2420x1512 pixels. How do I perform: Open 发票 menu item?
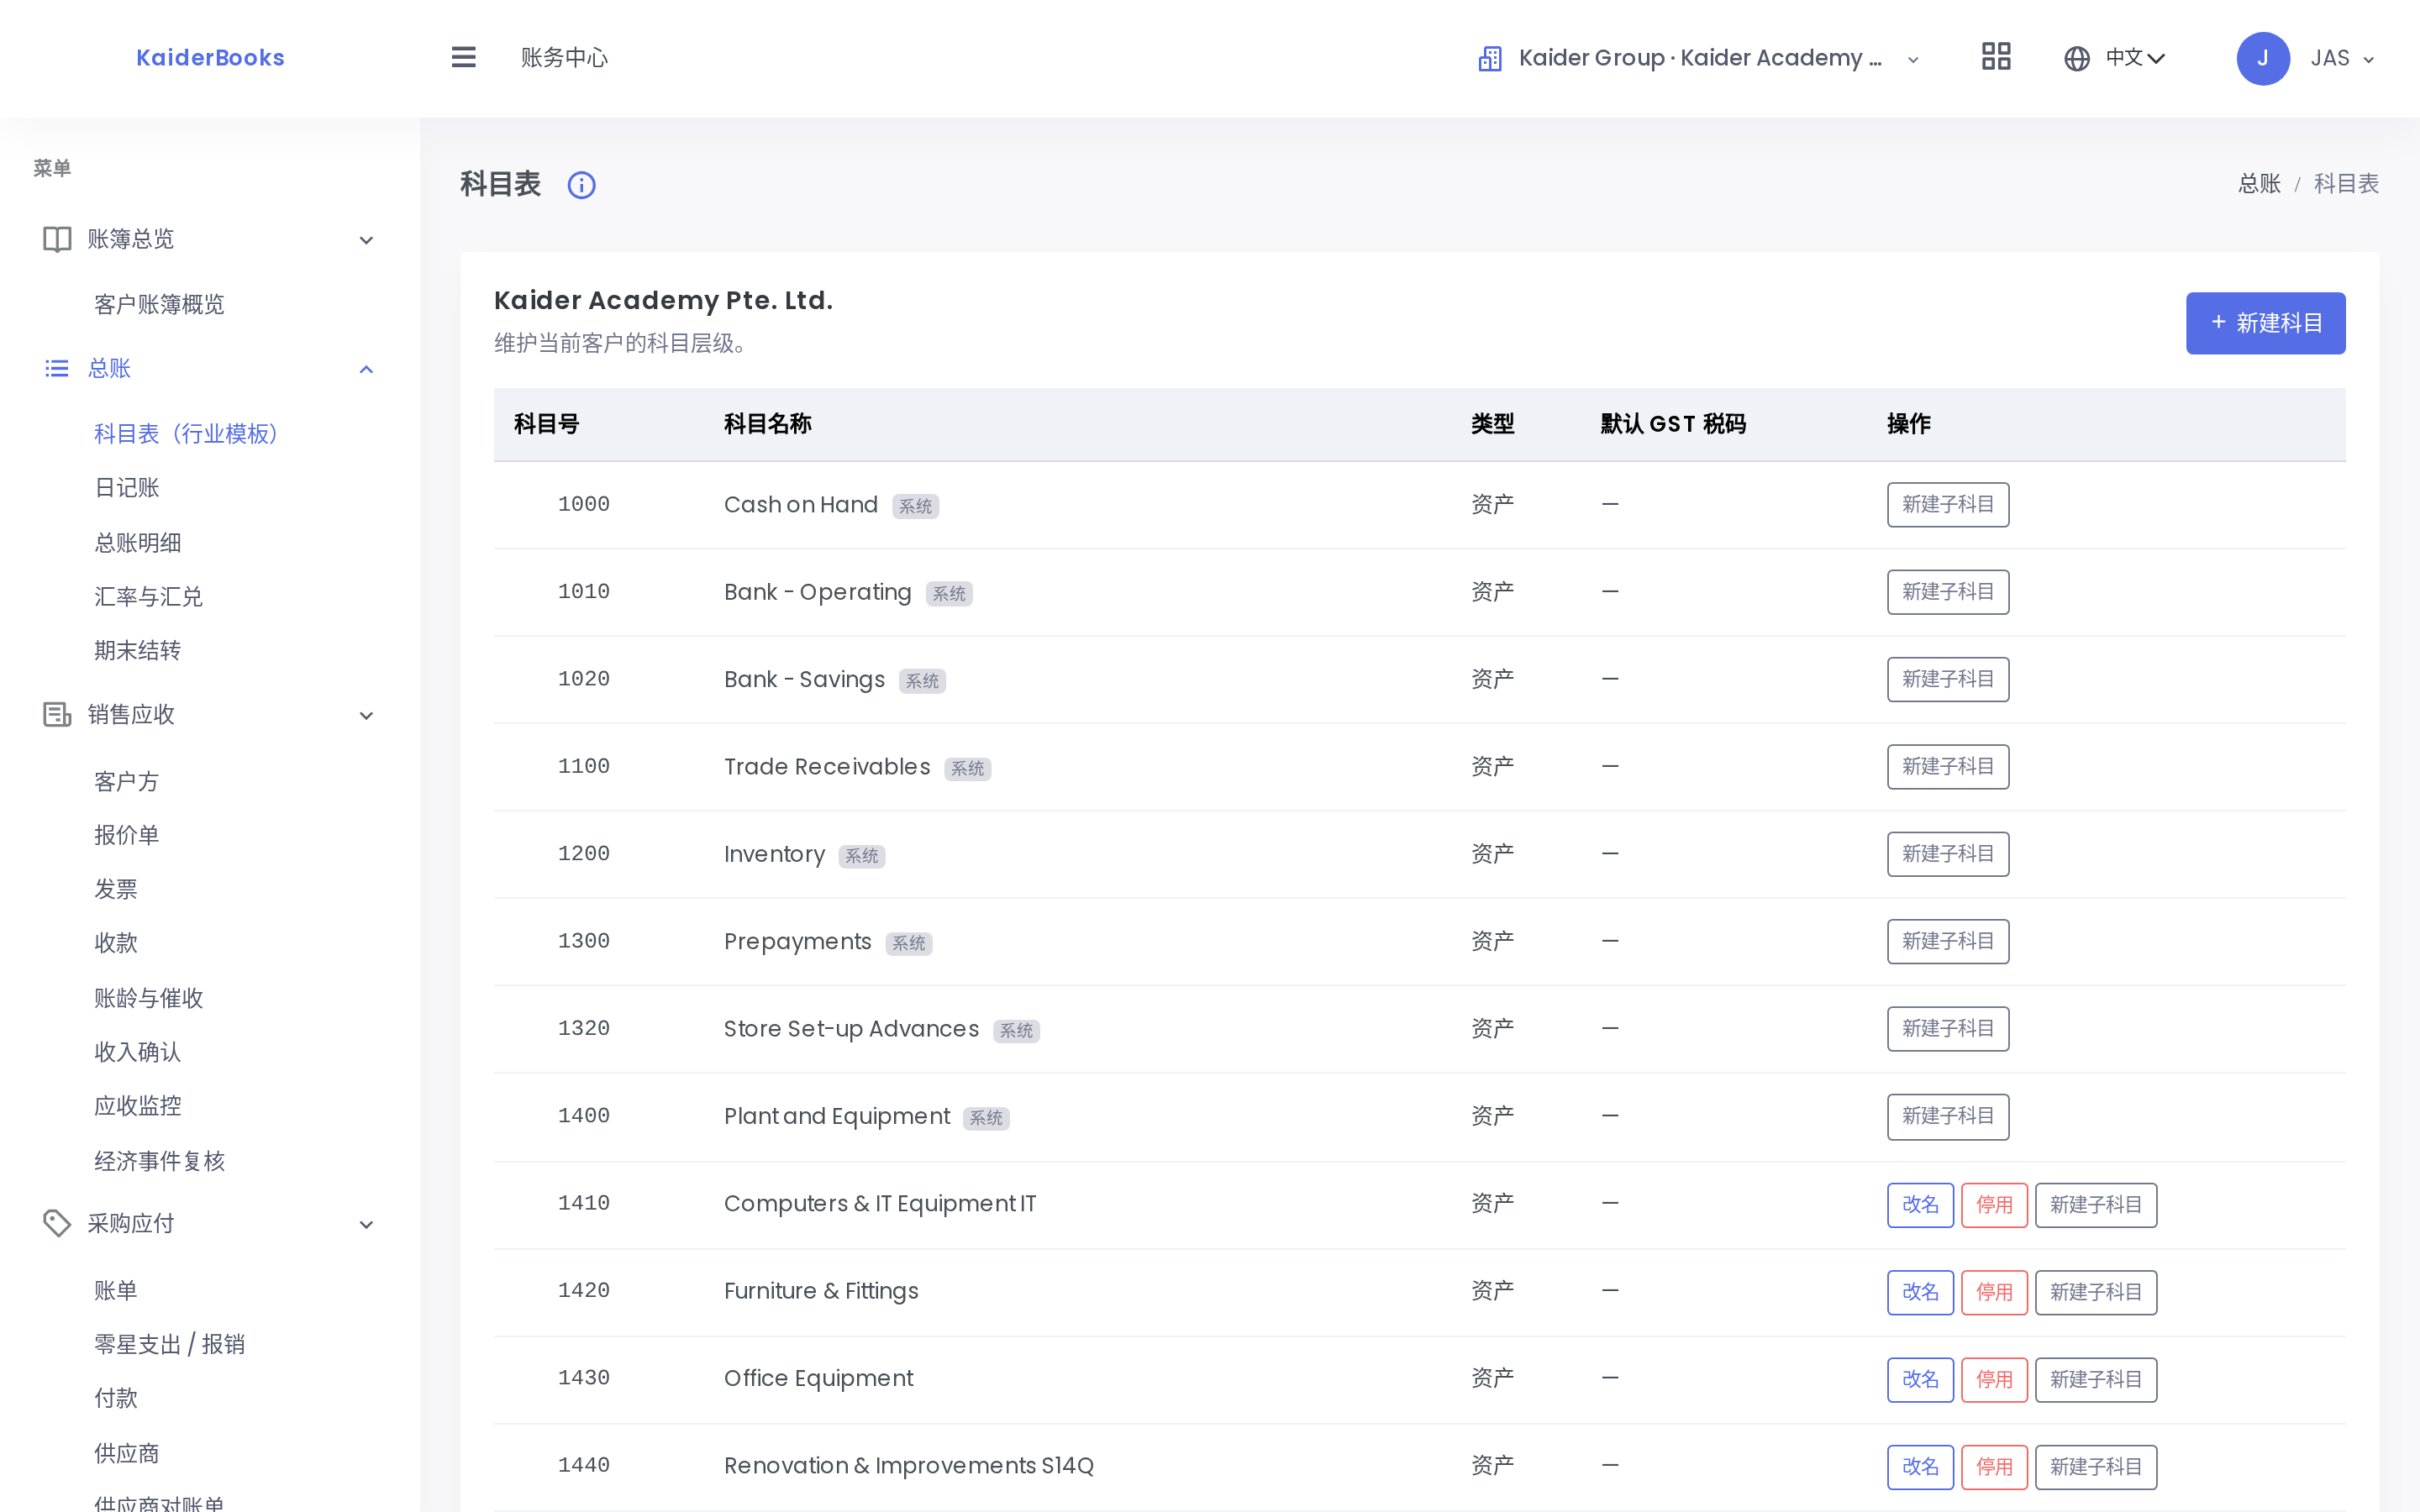tap(115, 889)
